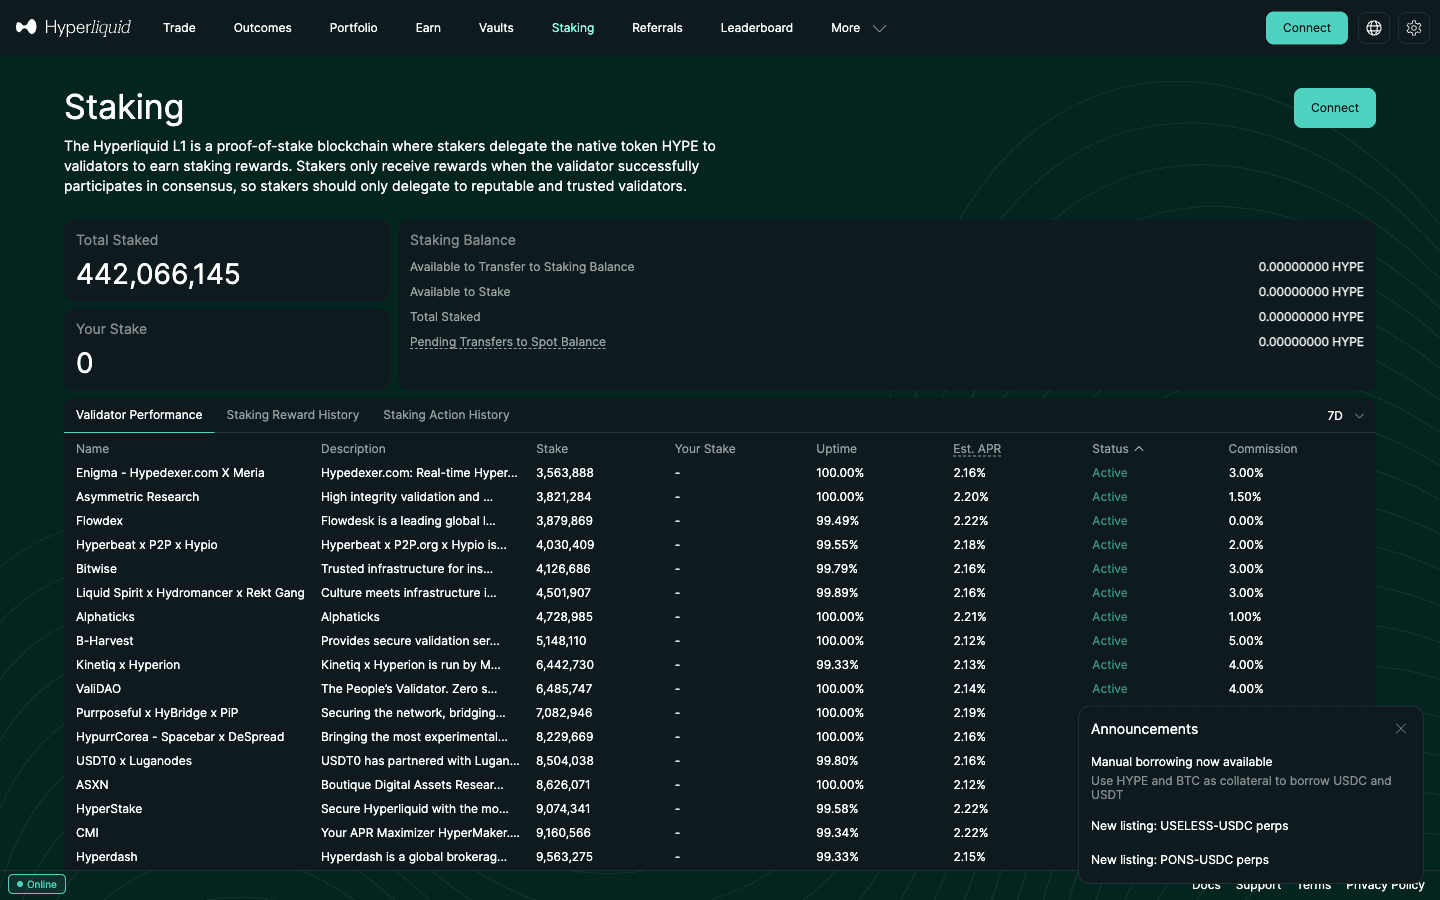Go to Vaults

(x=496, y=28)
